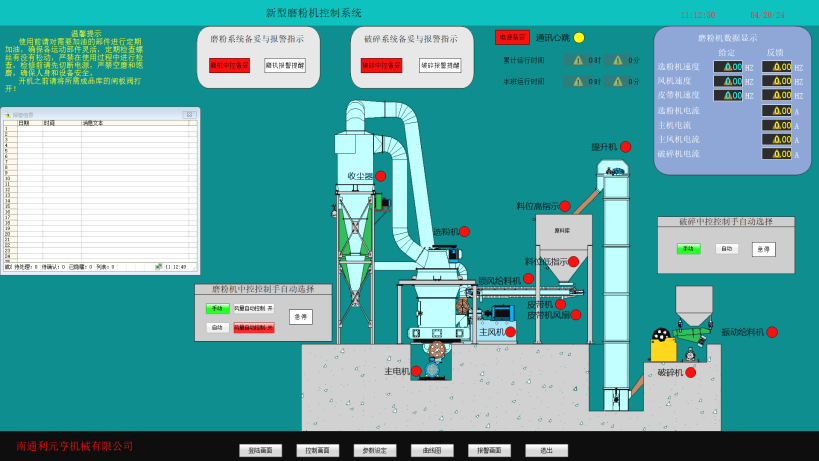Open the 参数设定 screen from bottom bar

(x=375, y=450)
